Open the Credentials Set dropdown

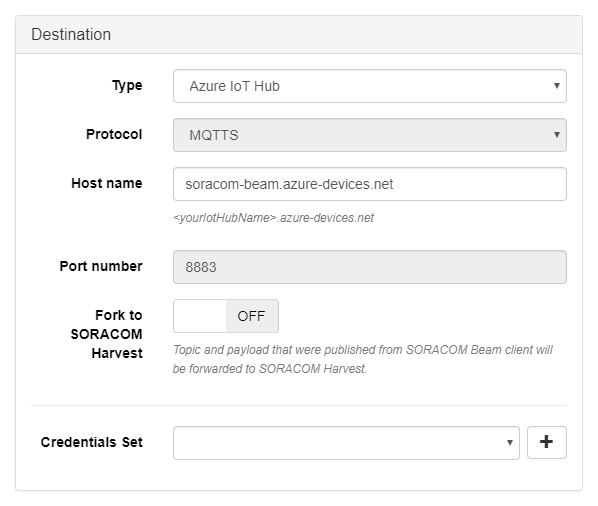pos(346,443)
